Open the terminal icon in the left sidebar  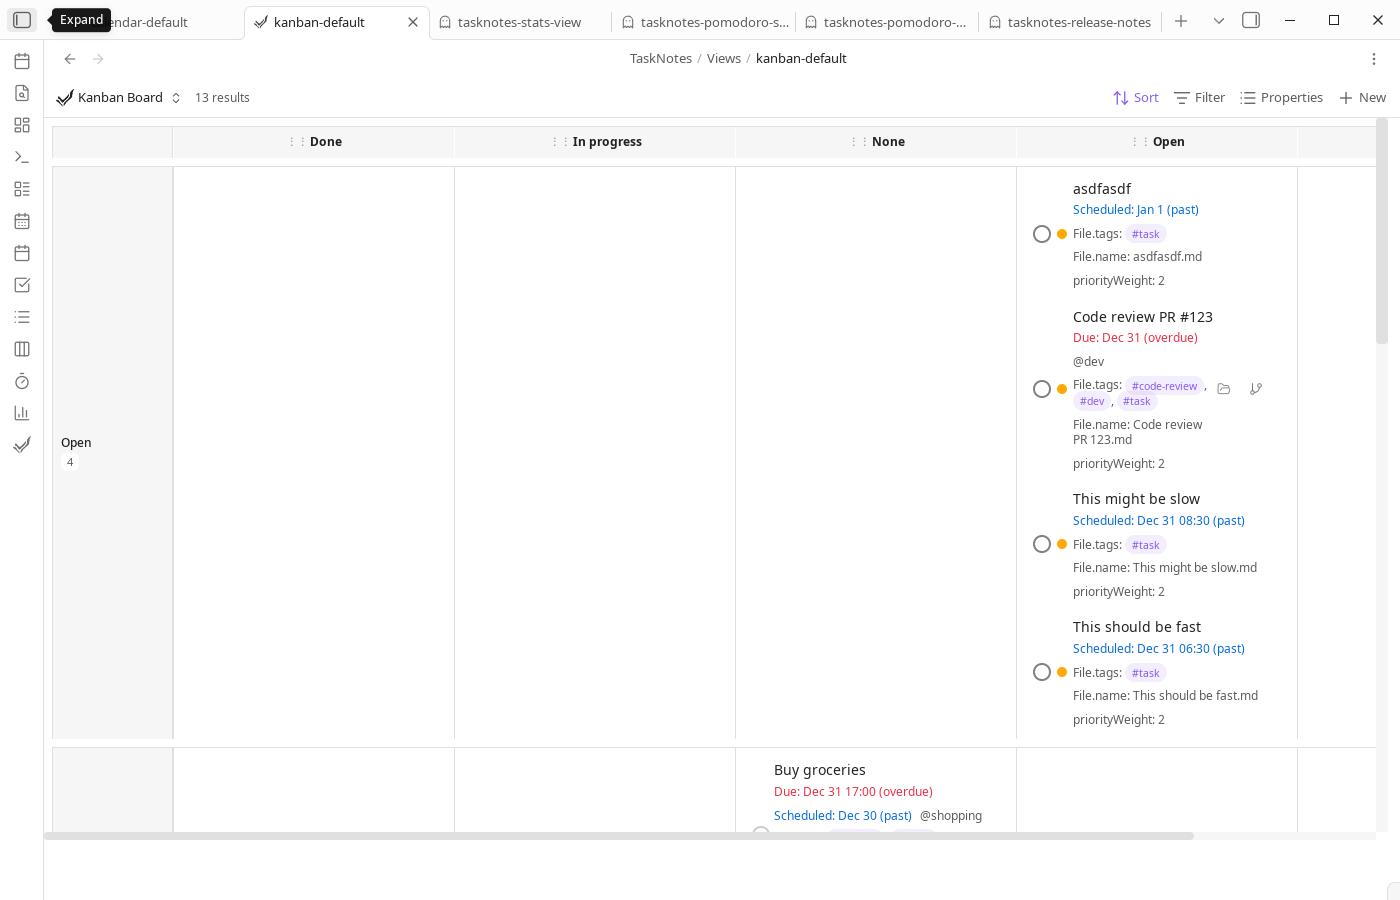coord(22,157)
